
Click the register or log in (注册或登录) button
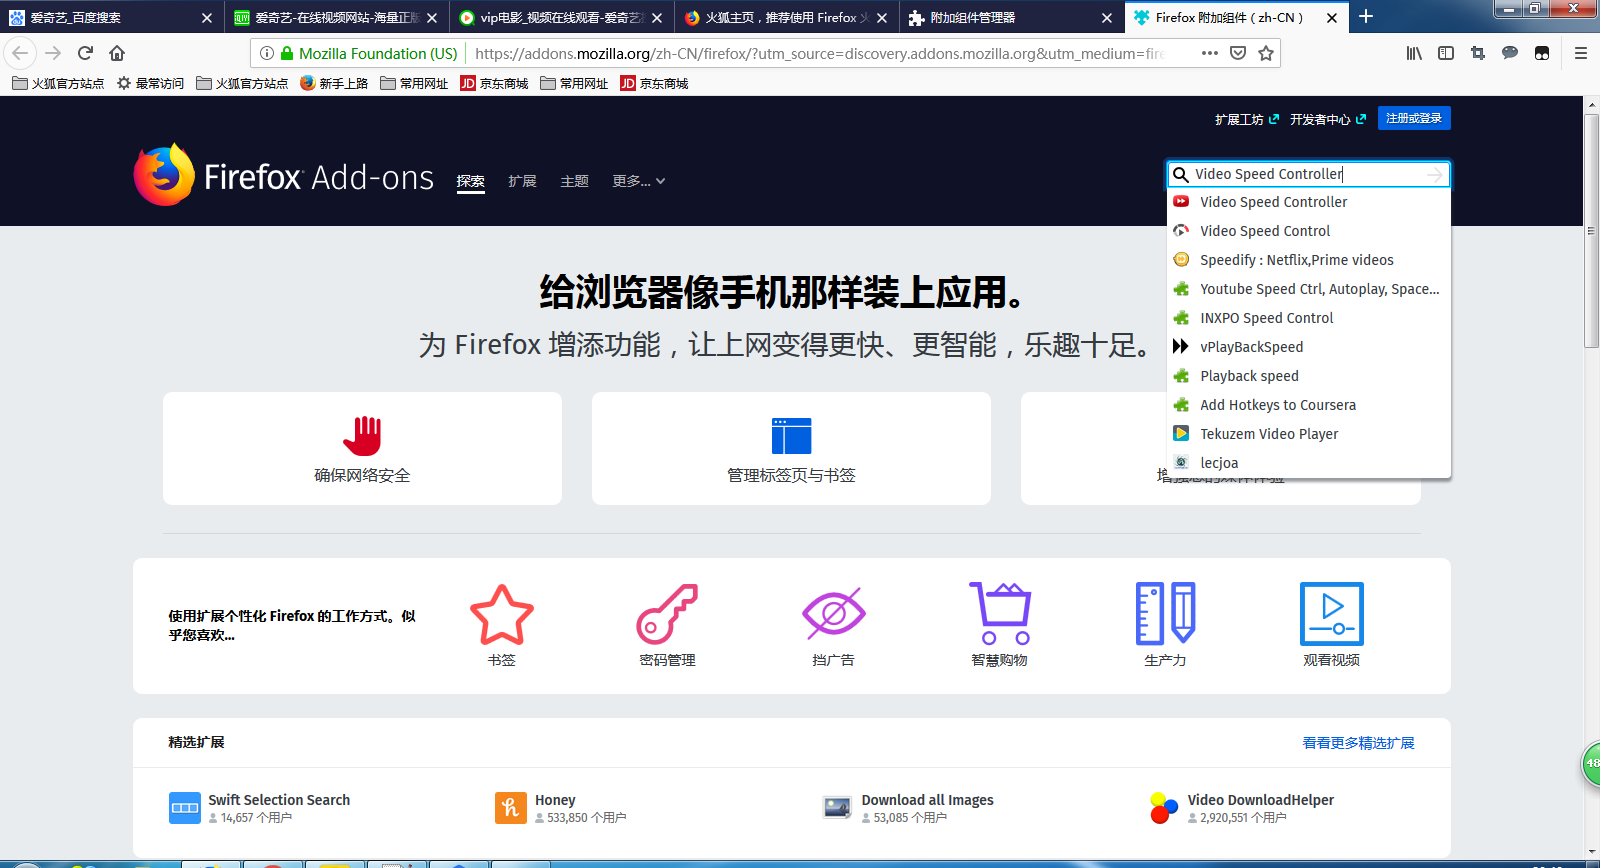point(1414,118)
